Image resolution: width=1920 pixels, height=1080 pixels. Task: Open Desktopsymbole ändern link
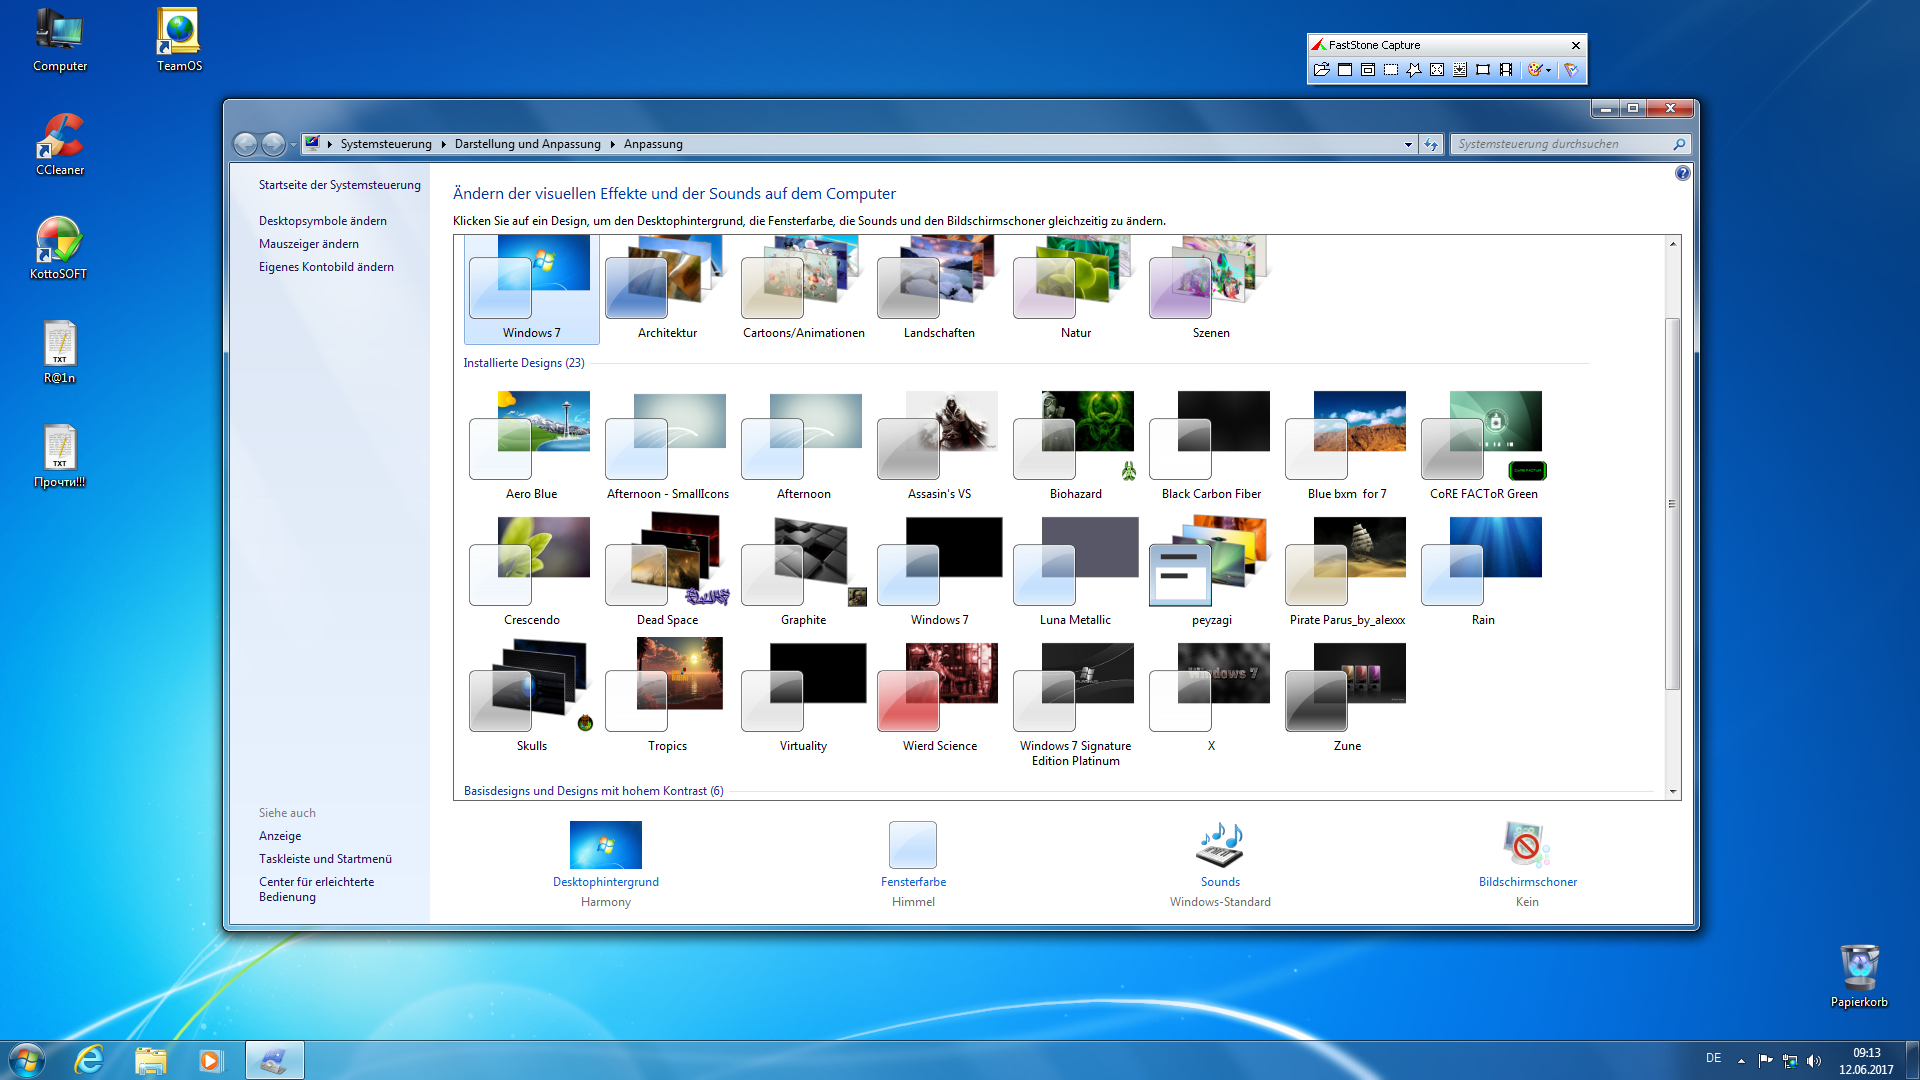(x=322, y=221)
